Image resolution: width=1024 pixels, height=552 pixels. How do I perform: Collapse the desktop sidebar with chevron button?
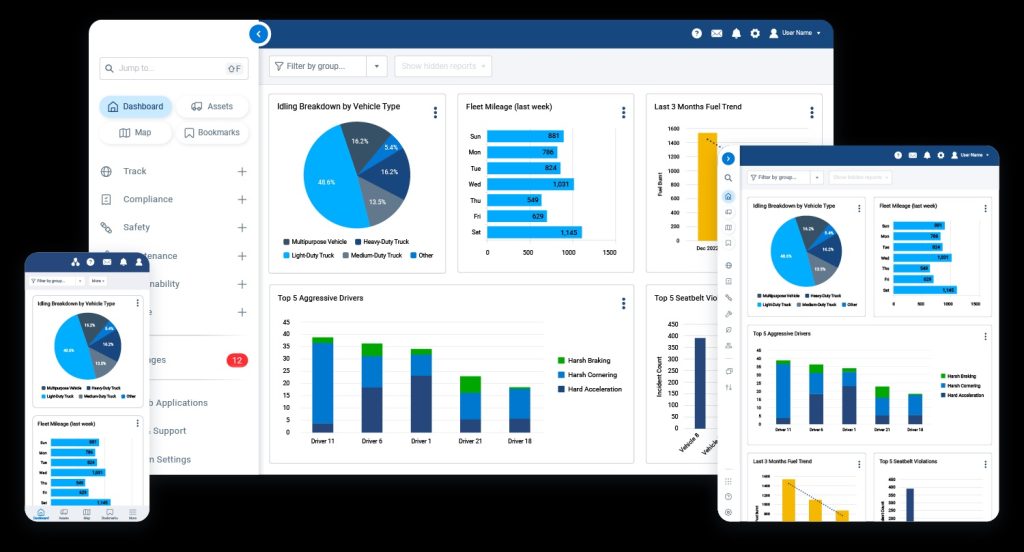point(259,34)
